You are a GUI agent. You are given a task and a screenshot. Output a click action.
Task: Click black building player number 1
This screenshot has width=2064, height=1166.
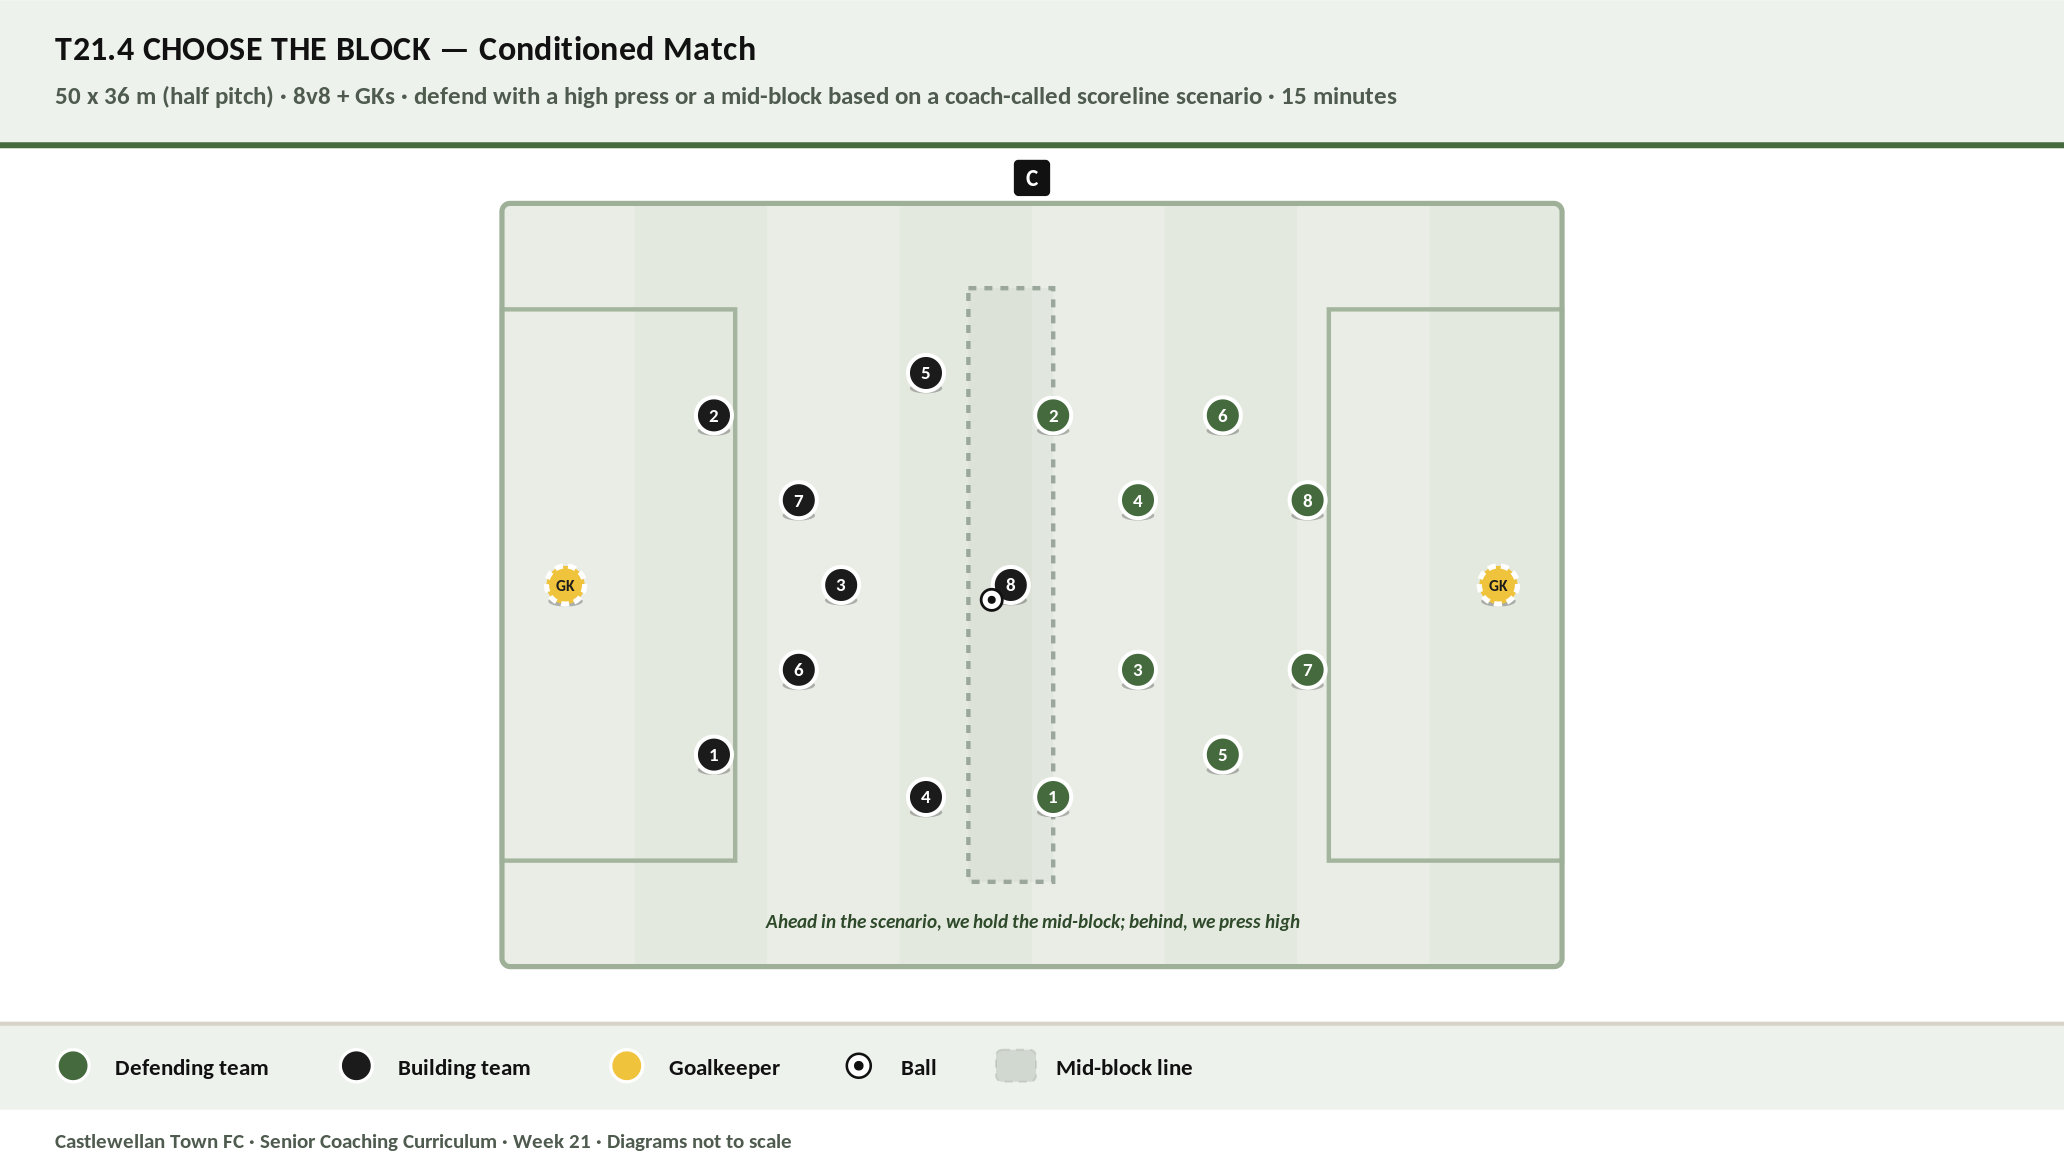click(x=714, y=755)
